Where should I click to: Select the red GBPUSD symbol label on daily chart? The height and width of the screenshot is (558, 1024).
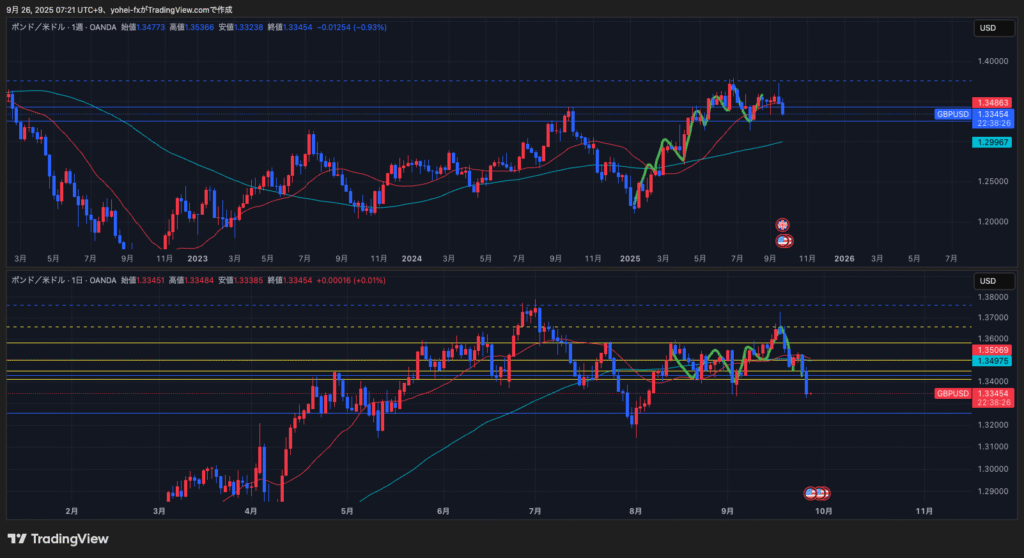953,394
